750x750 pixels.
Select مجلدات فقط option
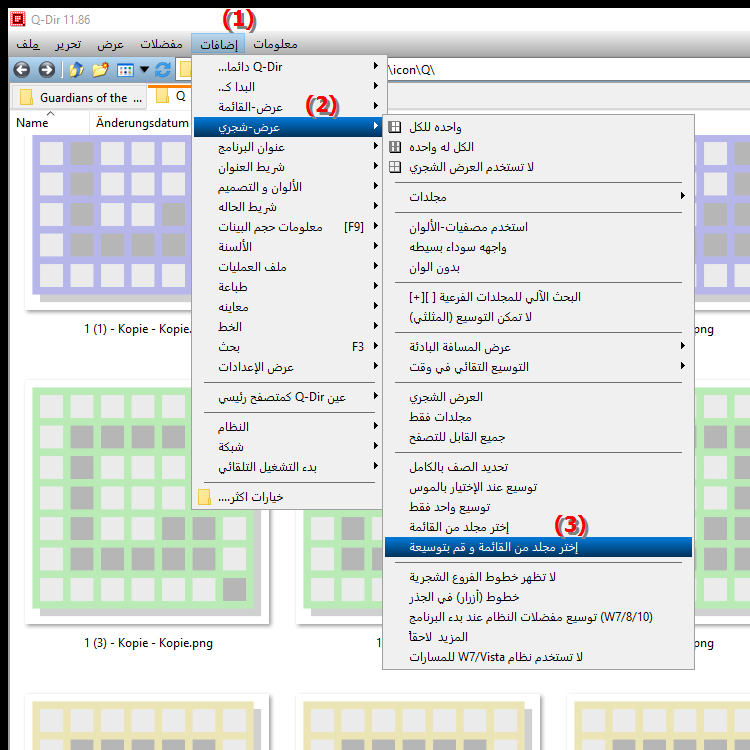pos(538,417)
